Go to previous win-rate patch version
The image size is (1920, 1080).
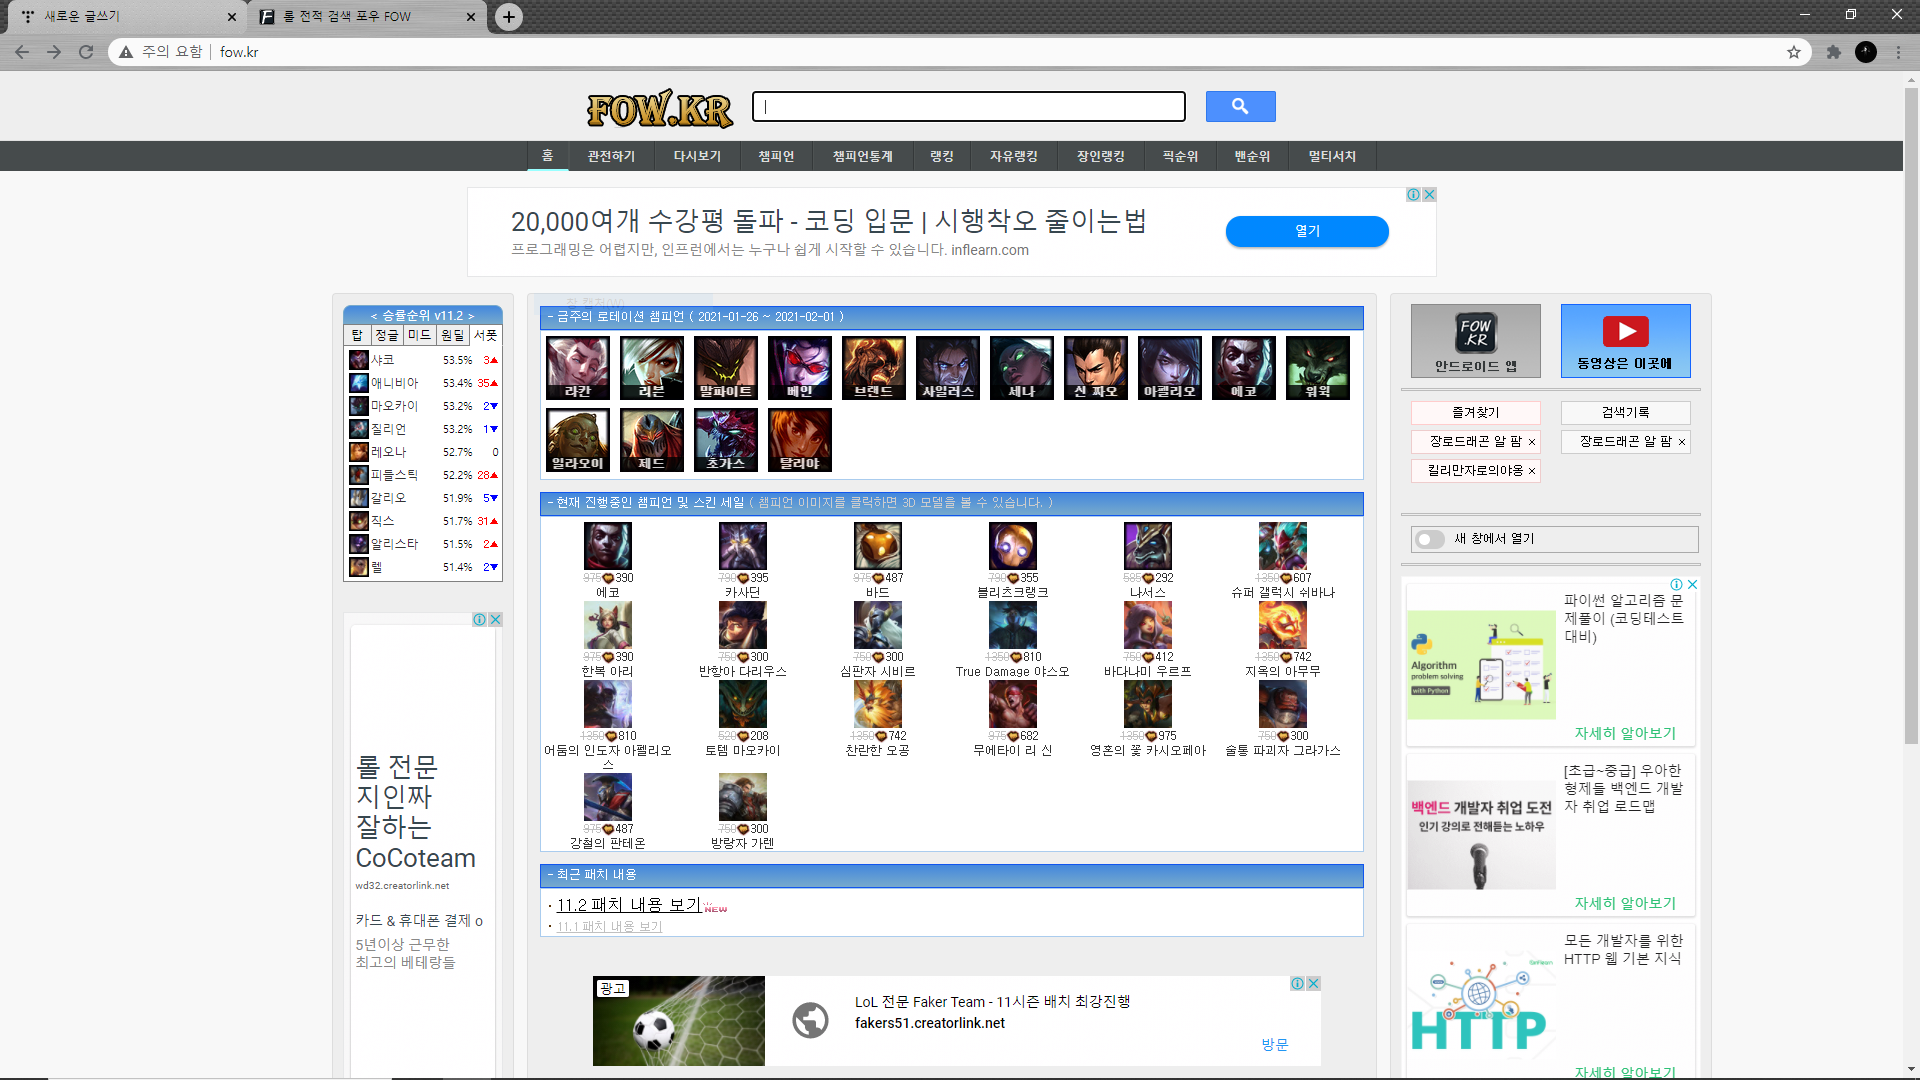point(374,316)
